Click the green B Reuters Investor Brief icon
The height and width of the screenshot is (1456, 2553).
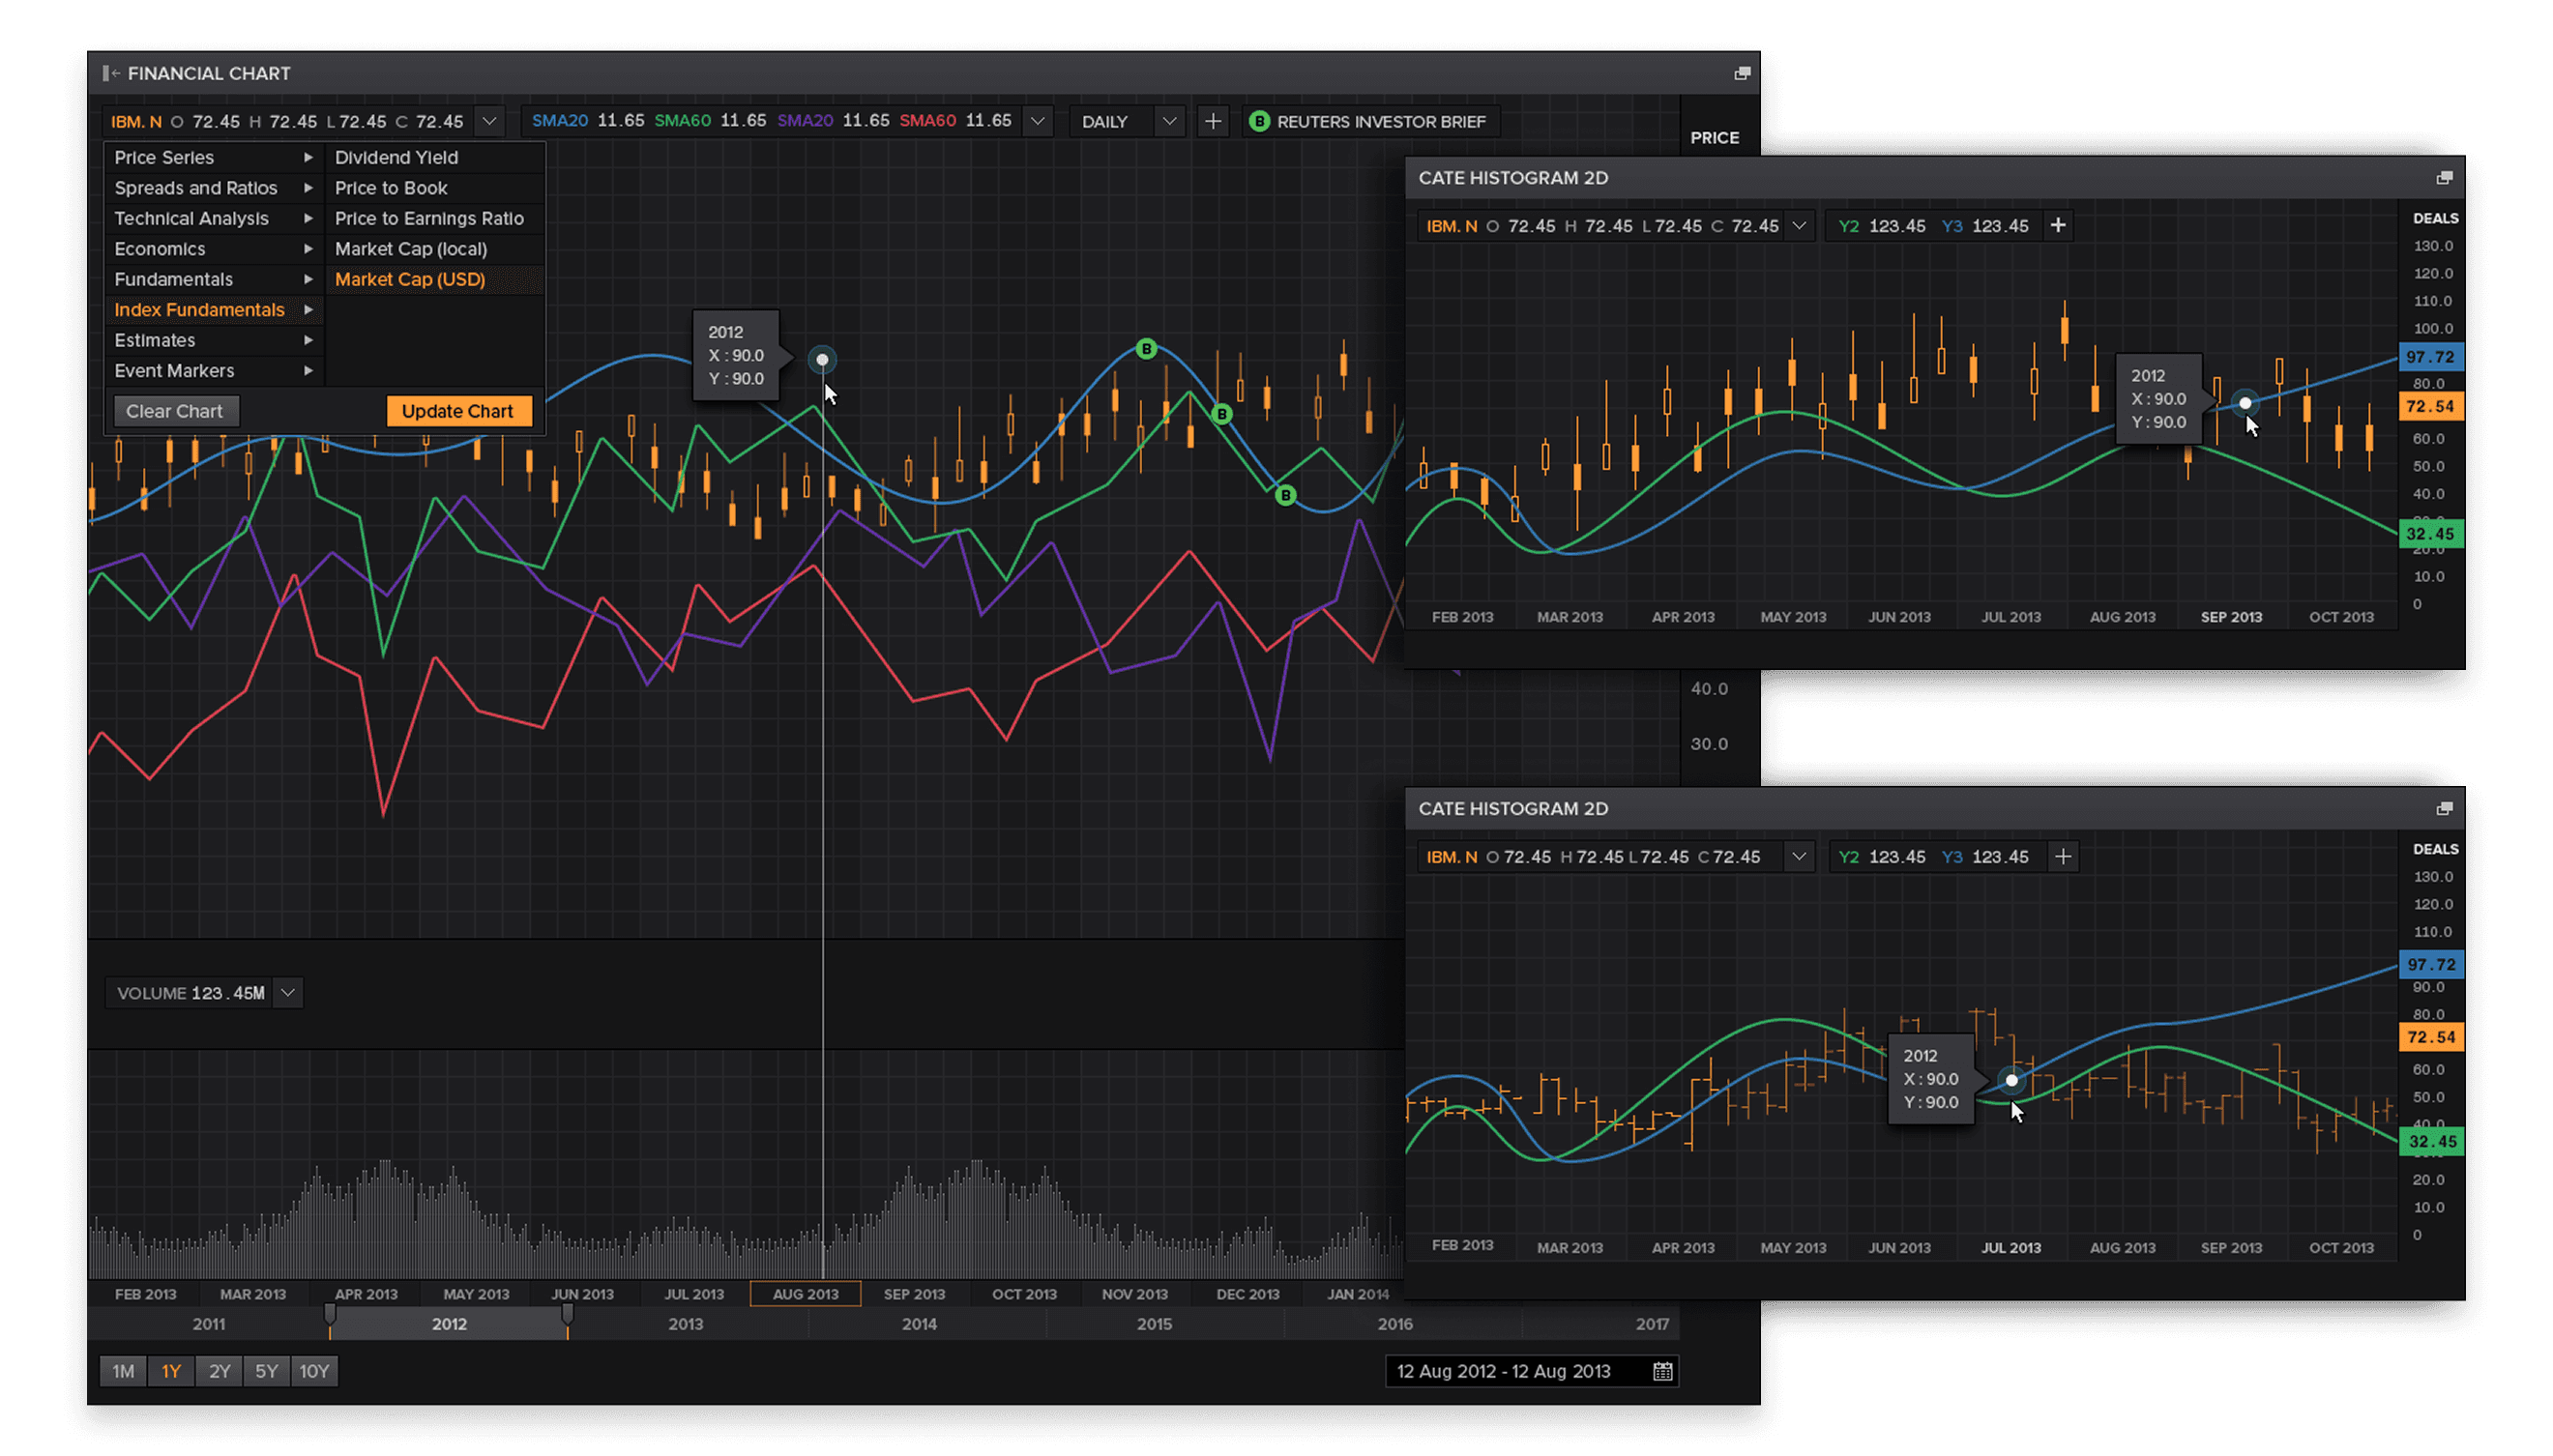point(1259,121)
